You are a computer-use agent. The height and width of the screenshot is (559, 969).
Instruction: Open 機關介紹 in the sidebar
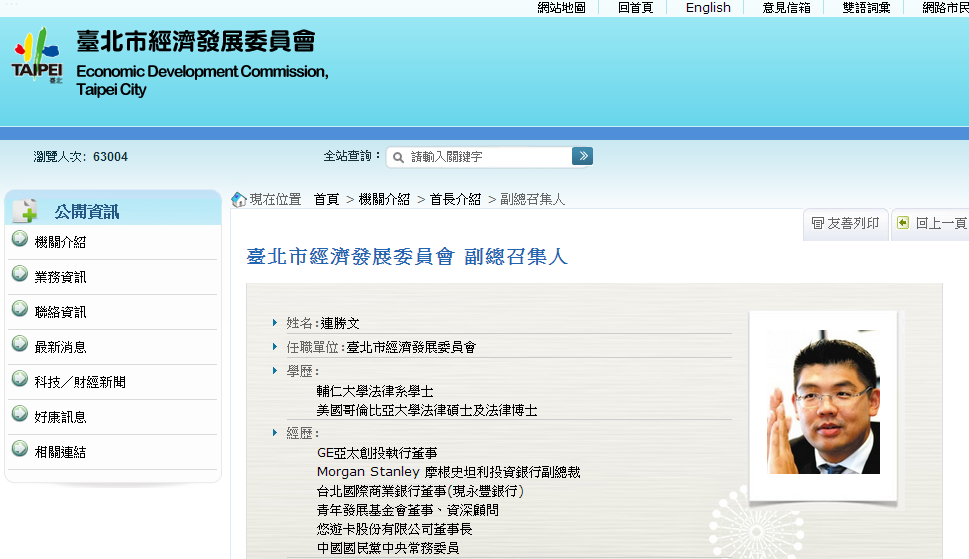coord(60,242)
